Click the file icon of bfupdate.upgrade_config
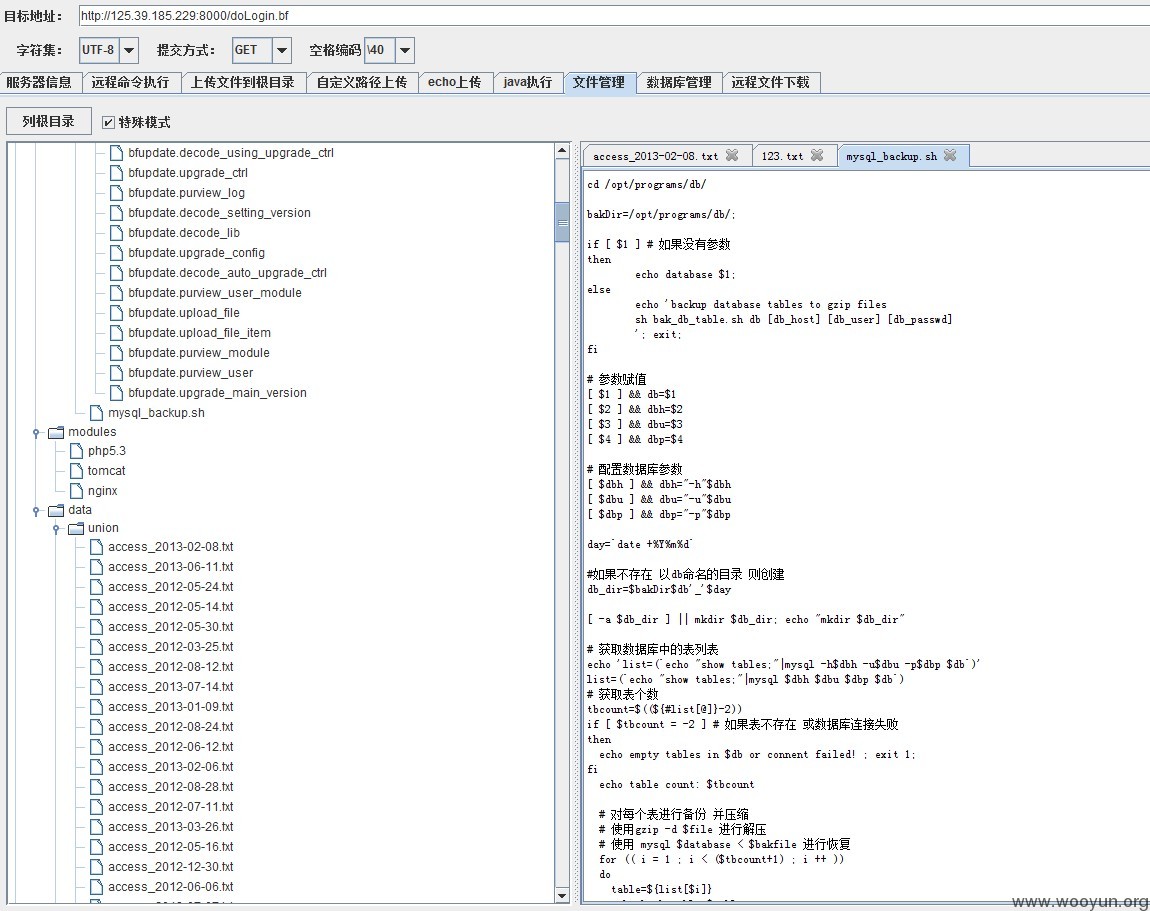 [x=116, y=253]
